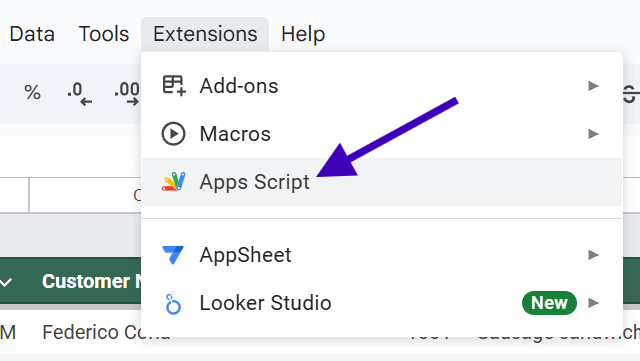Image resolution: width=640 pixels, height=361 pixels.
Task: Decrease decimal places button
Action: pos(80,94)
